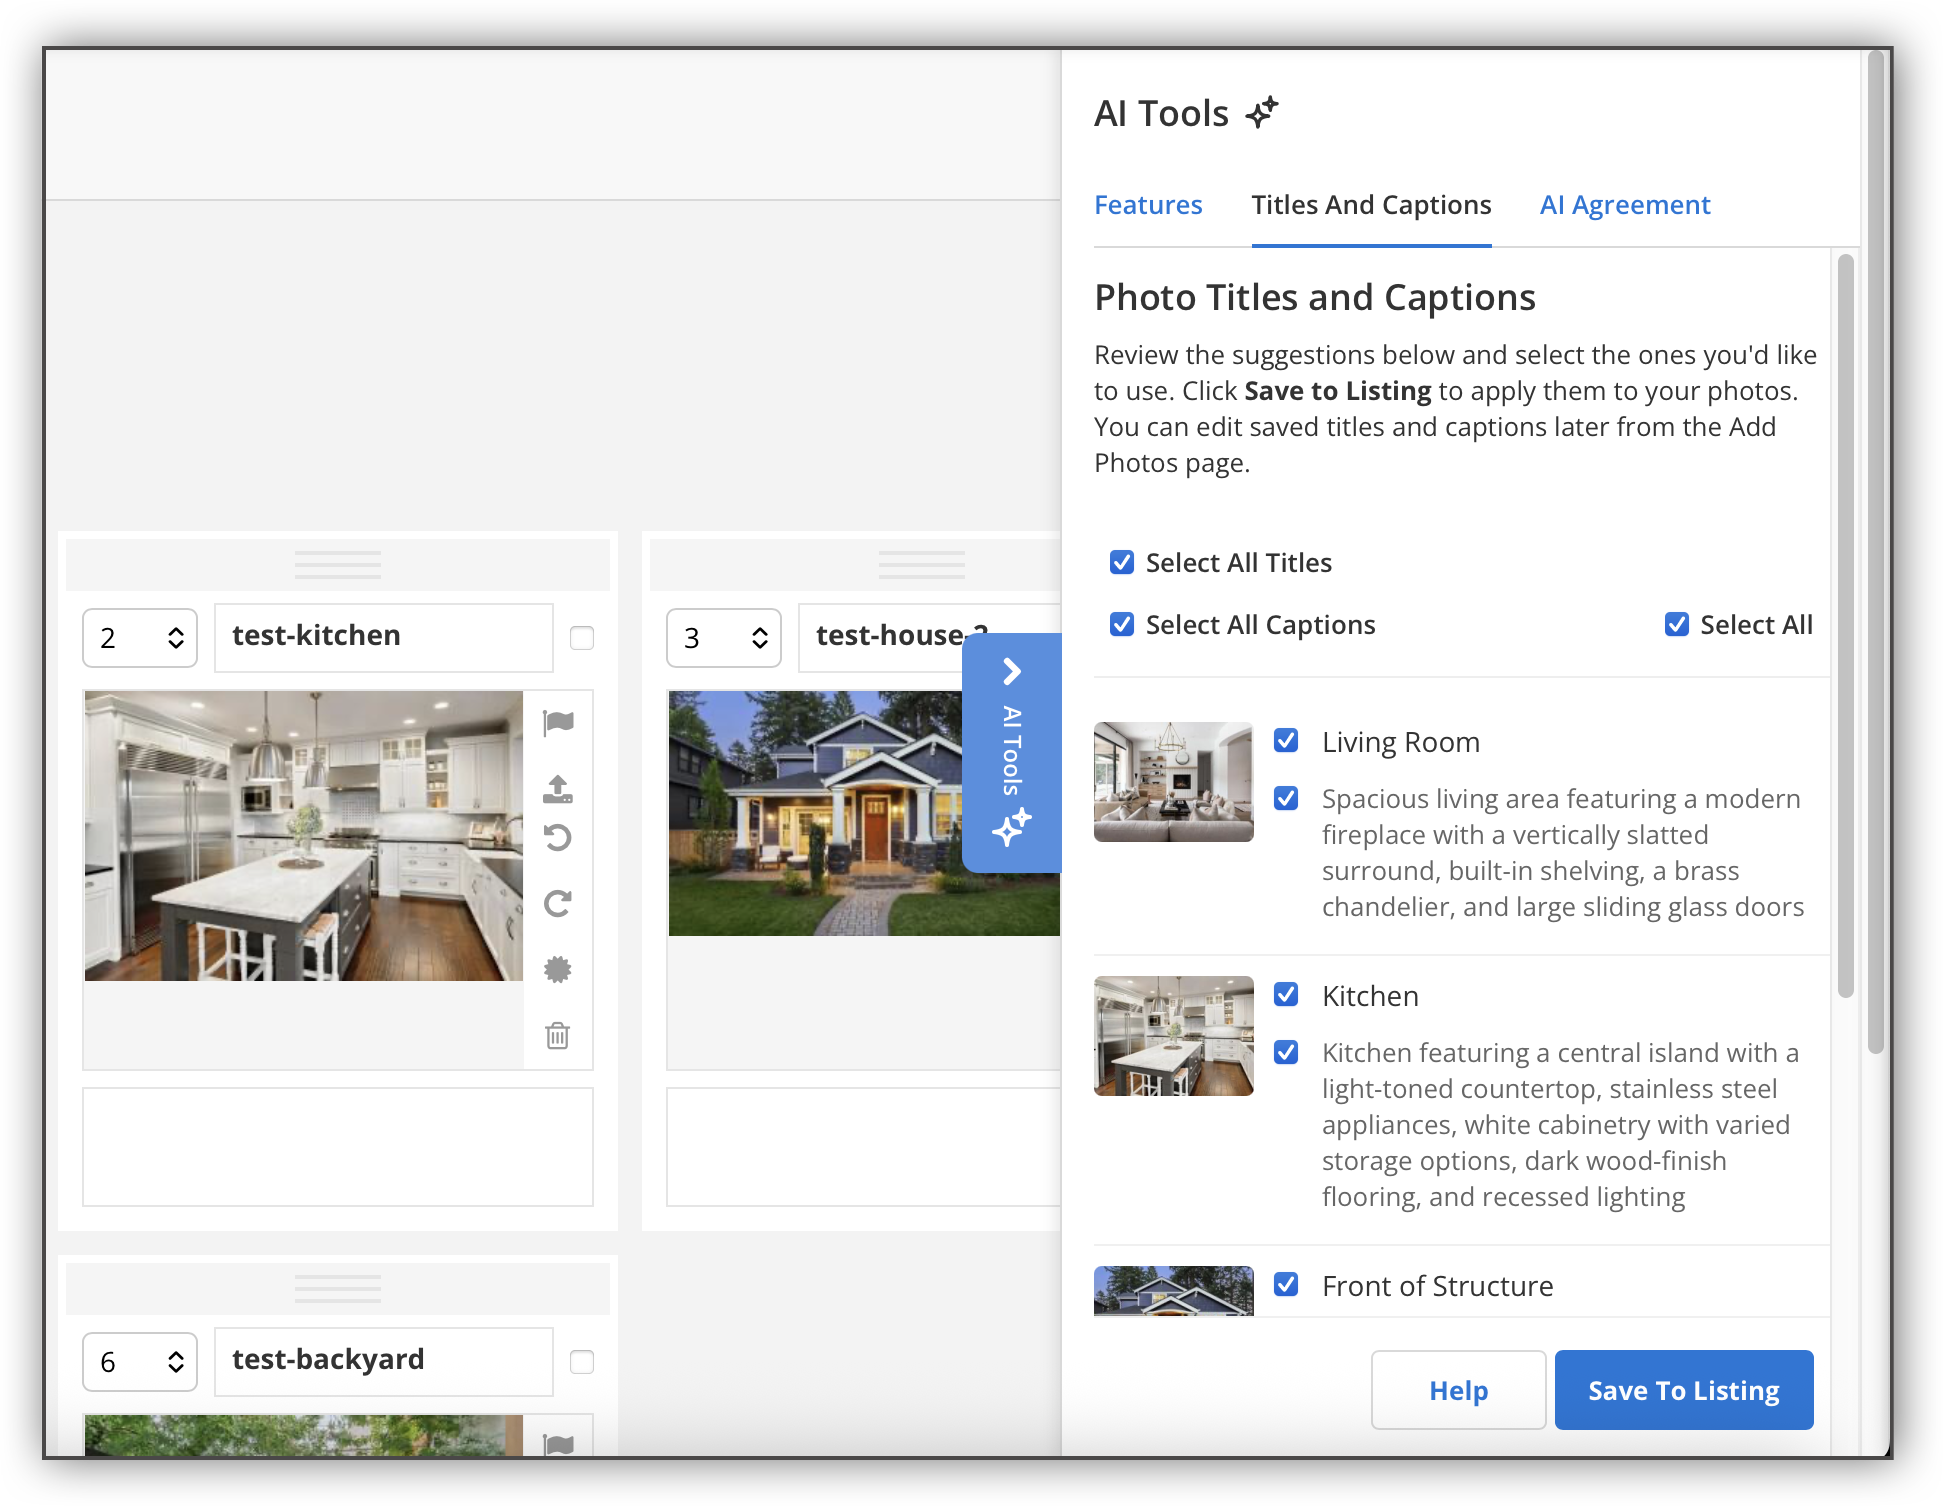Viewport: 1944px width, 1506px height.
Task: Collapse AI Tools panel with chevron arrow
Action: click(x=1012, y=671)
